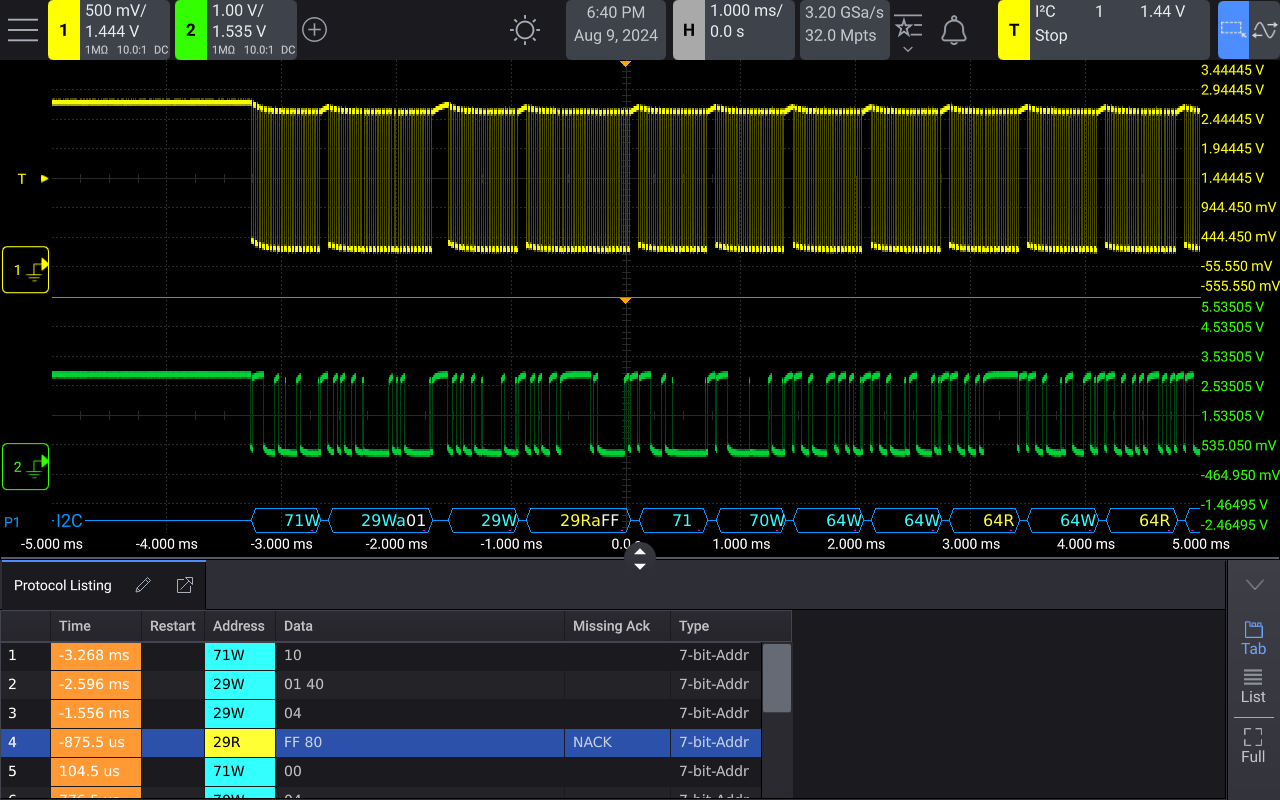Select channel 2 green badge

click(191, 30)
